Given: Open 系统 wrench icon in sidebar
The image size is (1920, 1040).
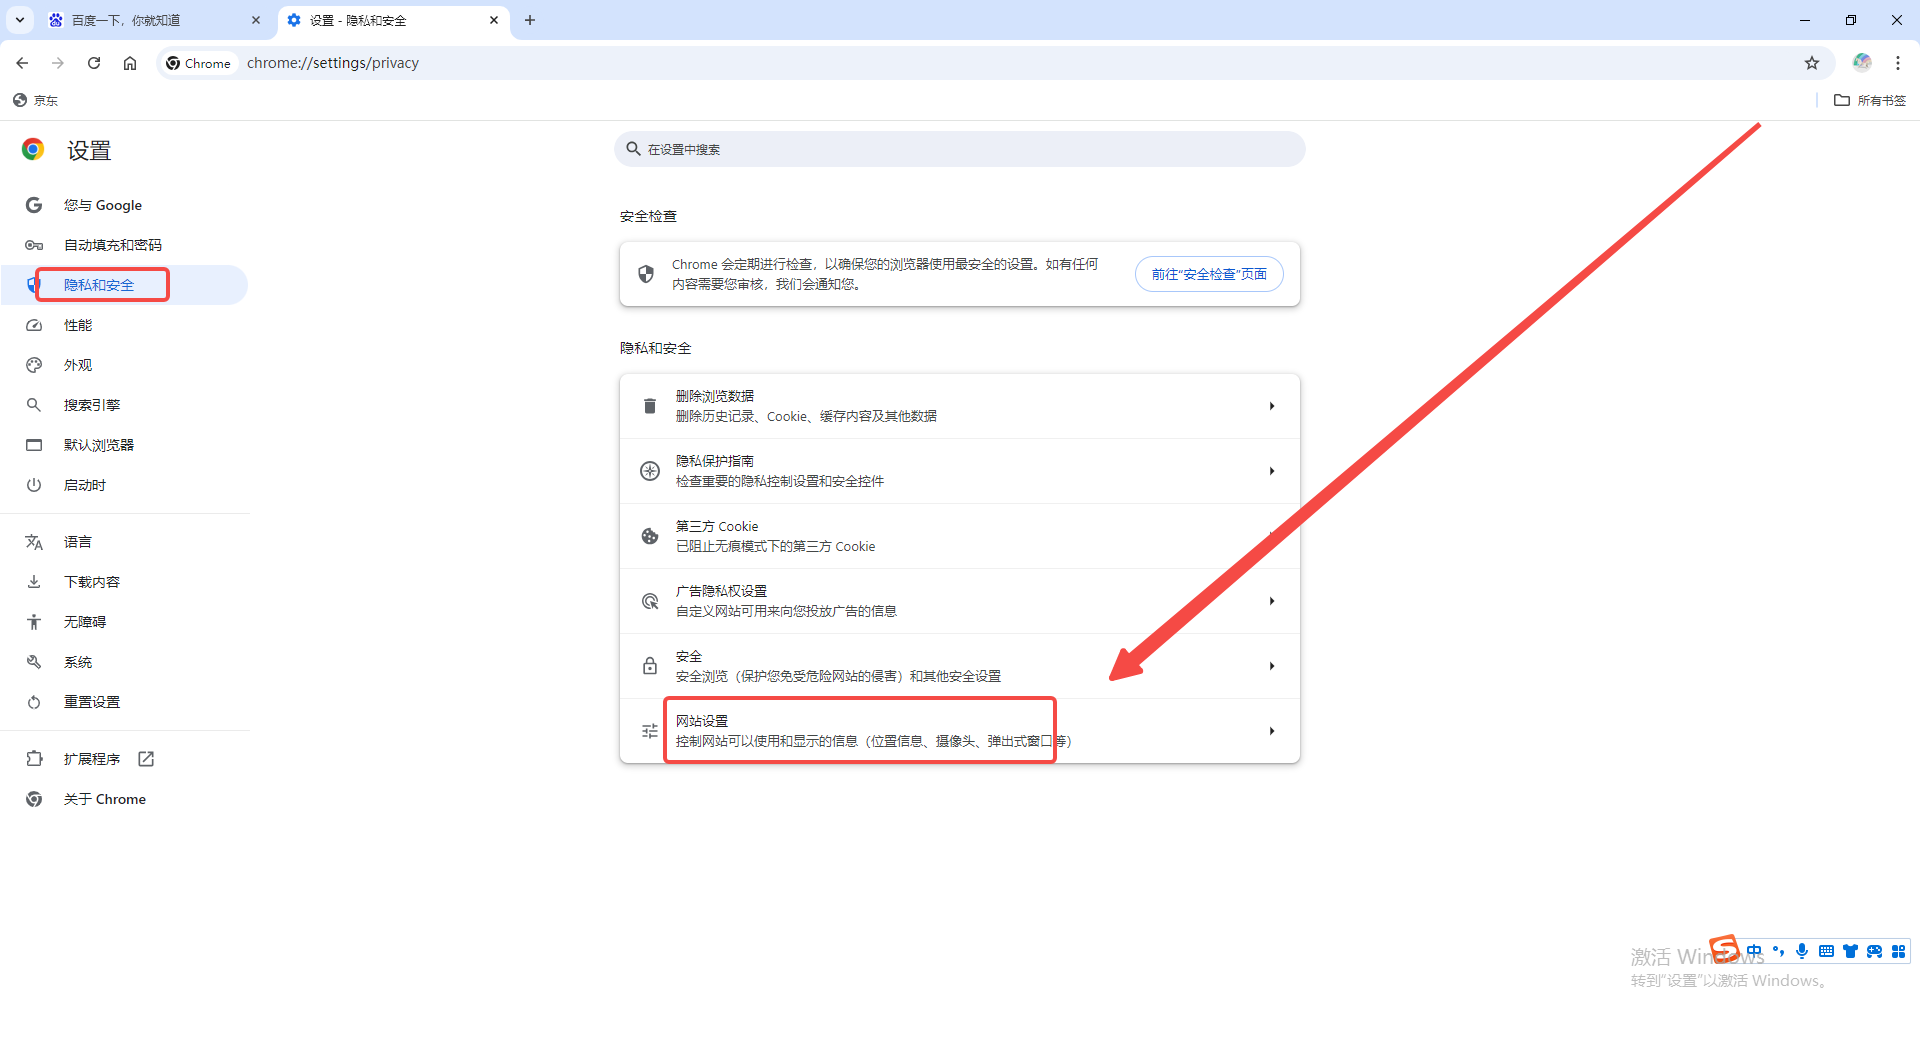Looking at the screenshot, I should (33, 661).
